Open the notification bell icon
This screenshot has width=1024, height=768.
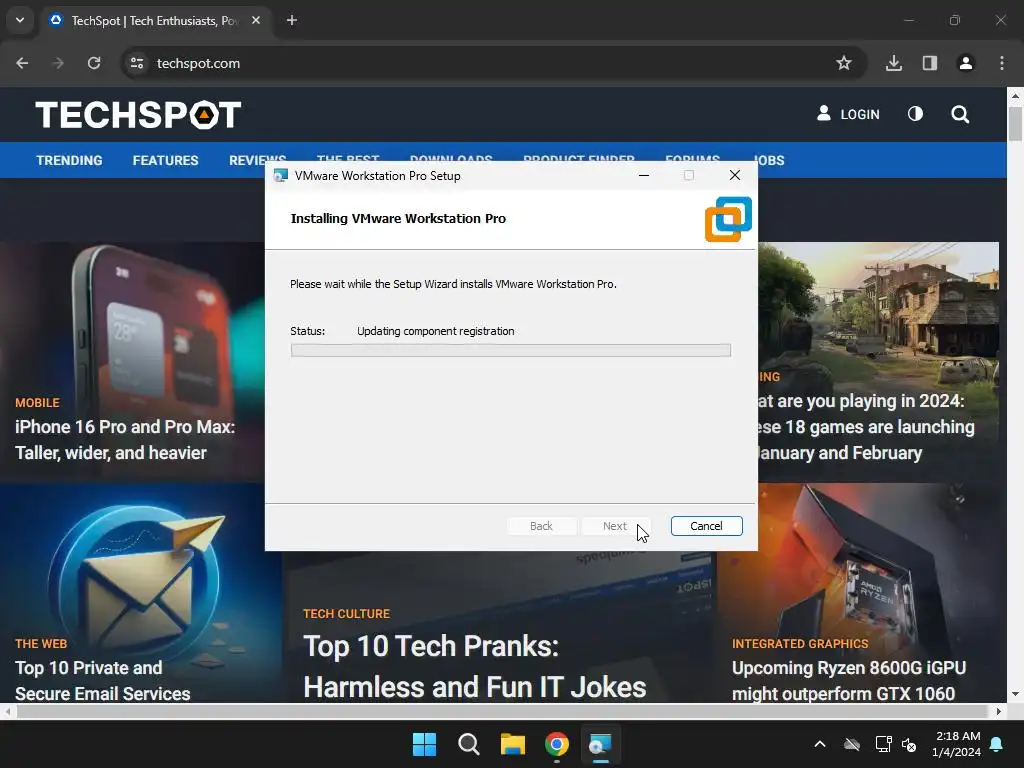997,744
